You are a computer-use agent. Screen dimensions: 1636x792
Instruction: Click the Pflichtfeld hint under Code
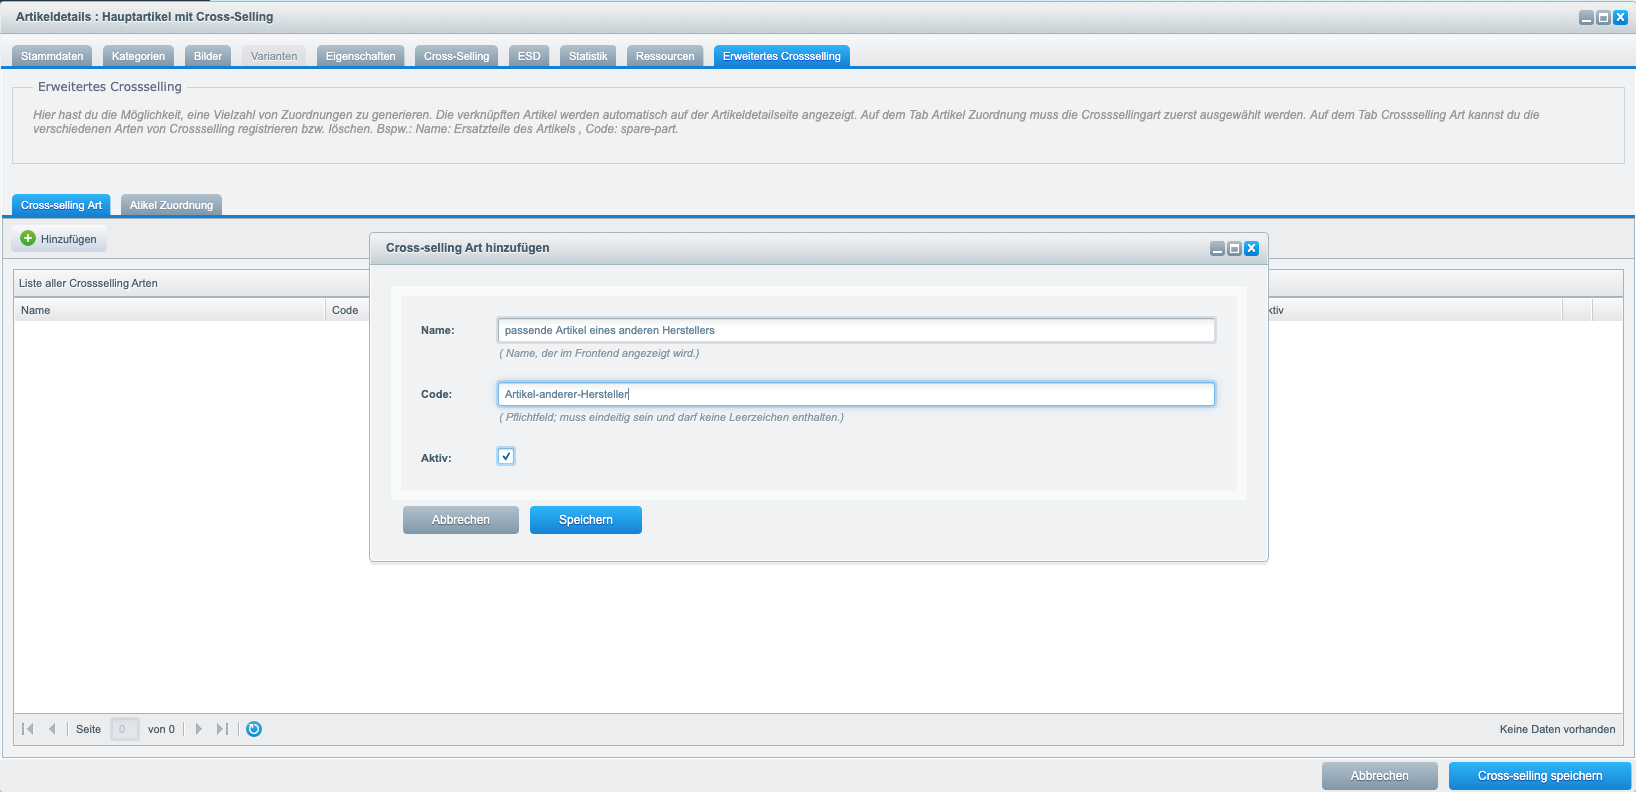pos(671,417)
